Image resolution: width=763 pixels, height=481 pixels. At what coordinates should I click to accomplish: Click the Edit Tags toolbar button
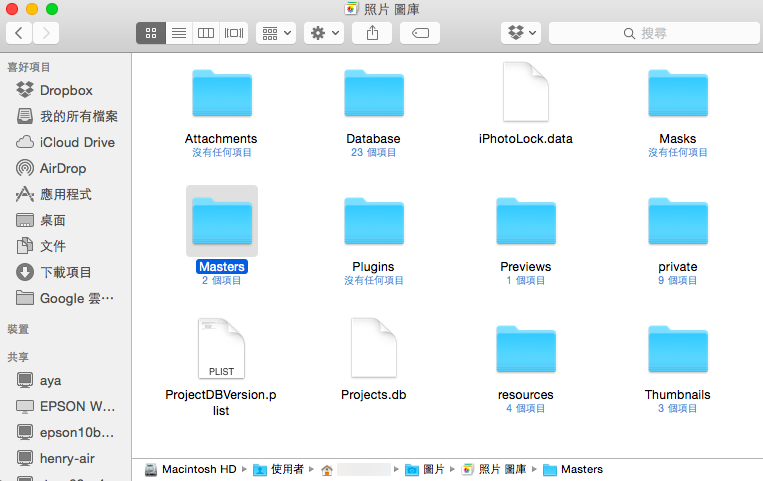click(x=420, y=33)
